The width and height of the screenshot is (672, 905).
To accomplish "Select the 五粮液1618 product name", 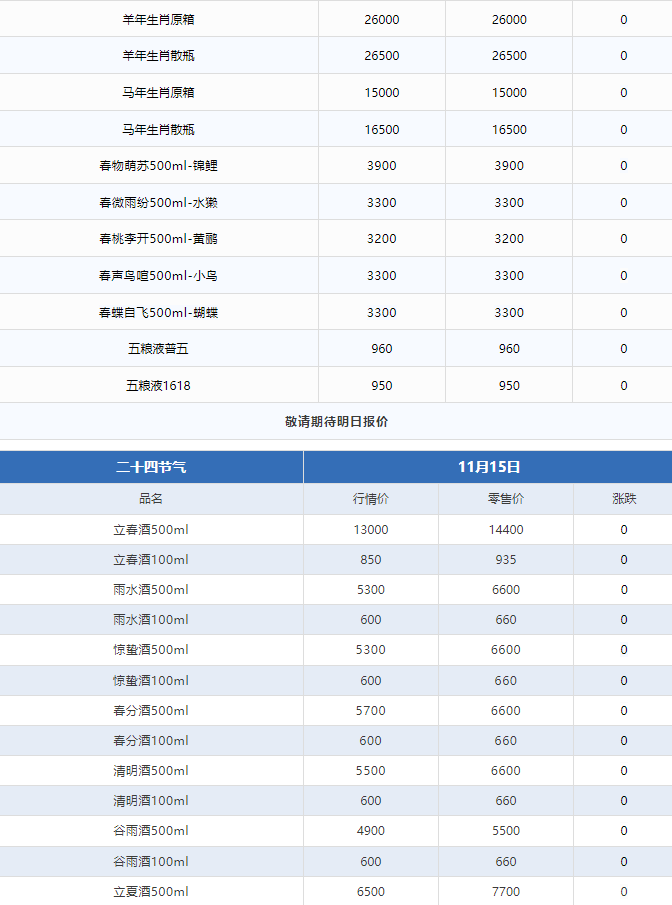I will [158, 385].
